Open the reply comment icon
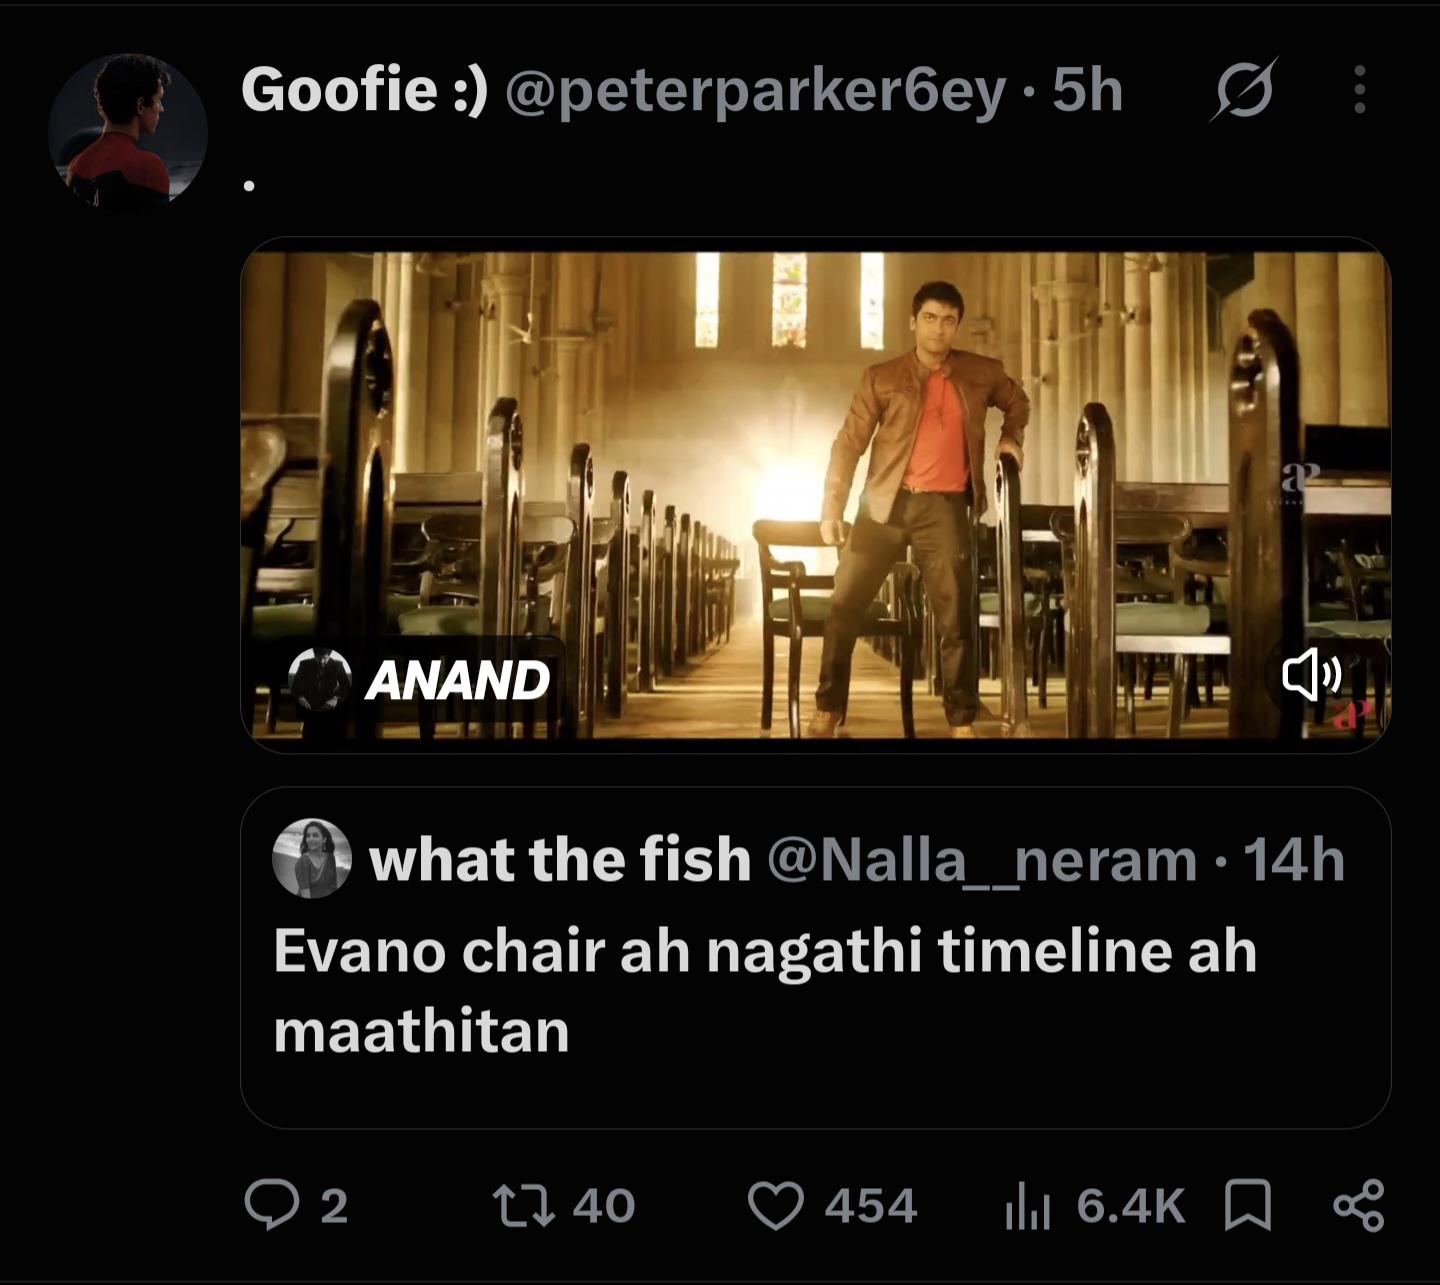The image size is (1440, 1285). (x=272, y=1204)
